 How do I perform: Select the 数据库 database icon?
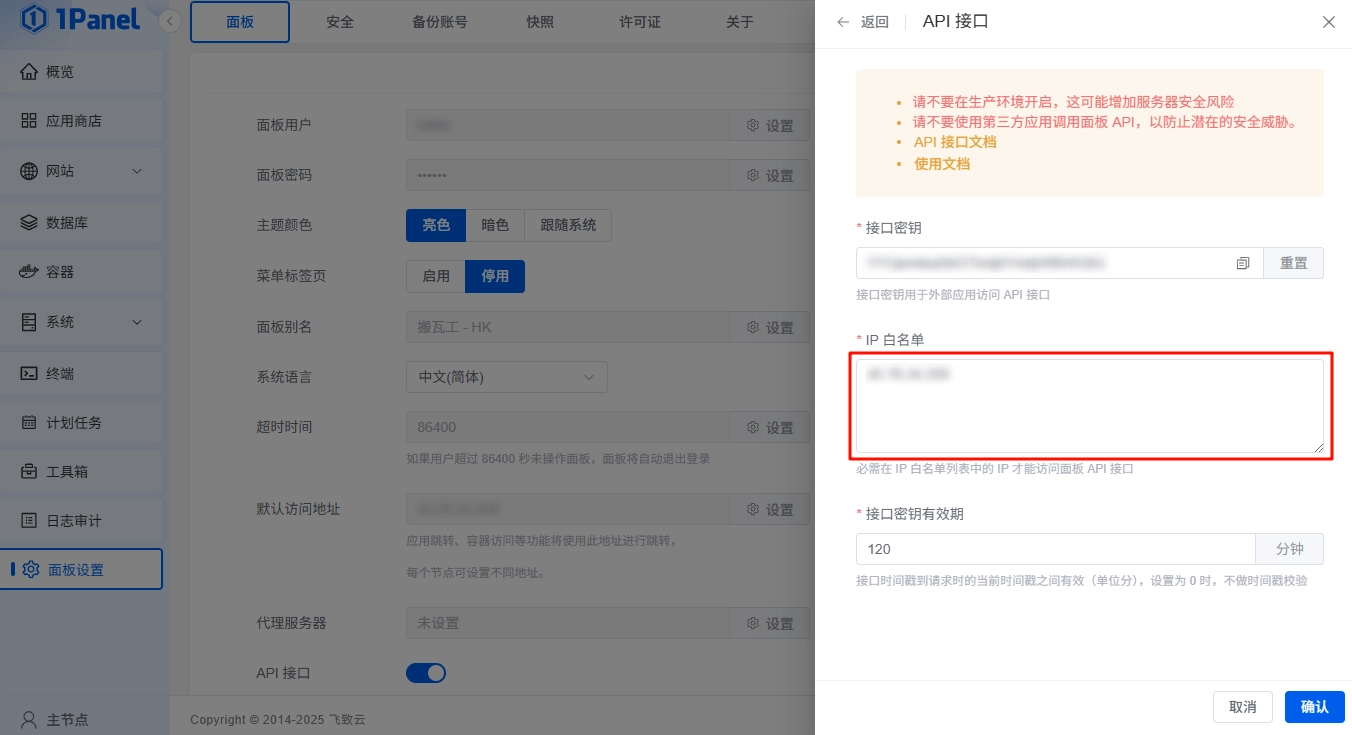pos(29,222)
